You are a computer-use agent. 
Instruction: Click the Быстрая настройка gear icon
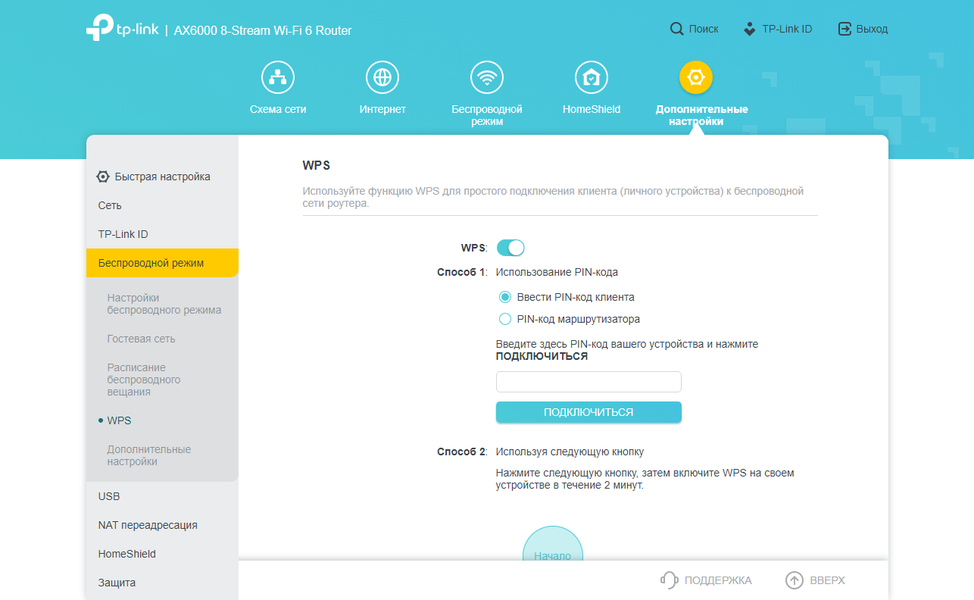point(103,176)
